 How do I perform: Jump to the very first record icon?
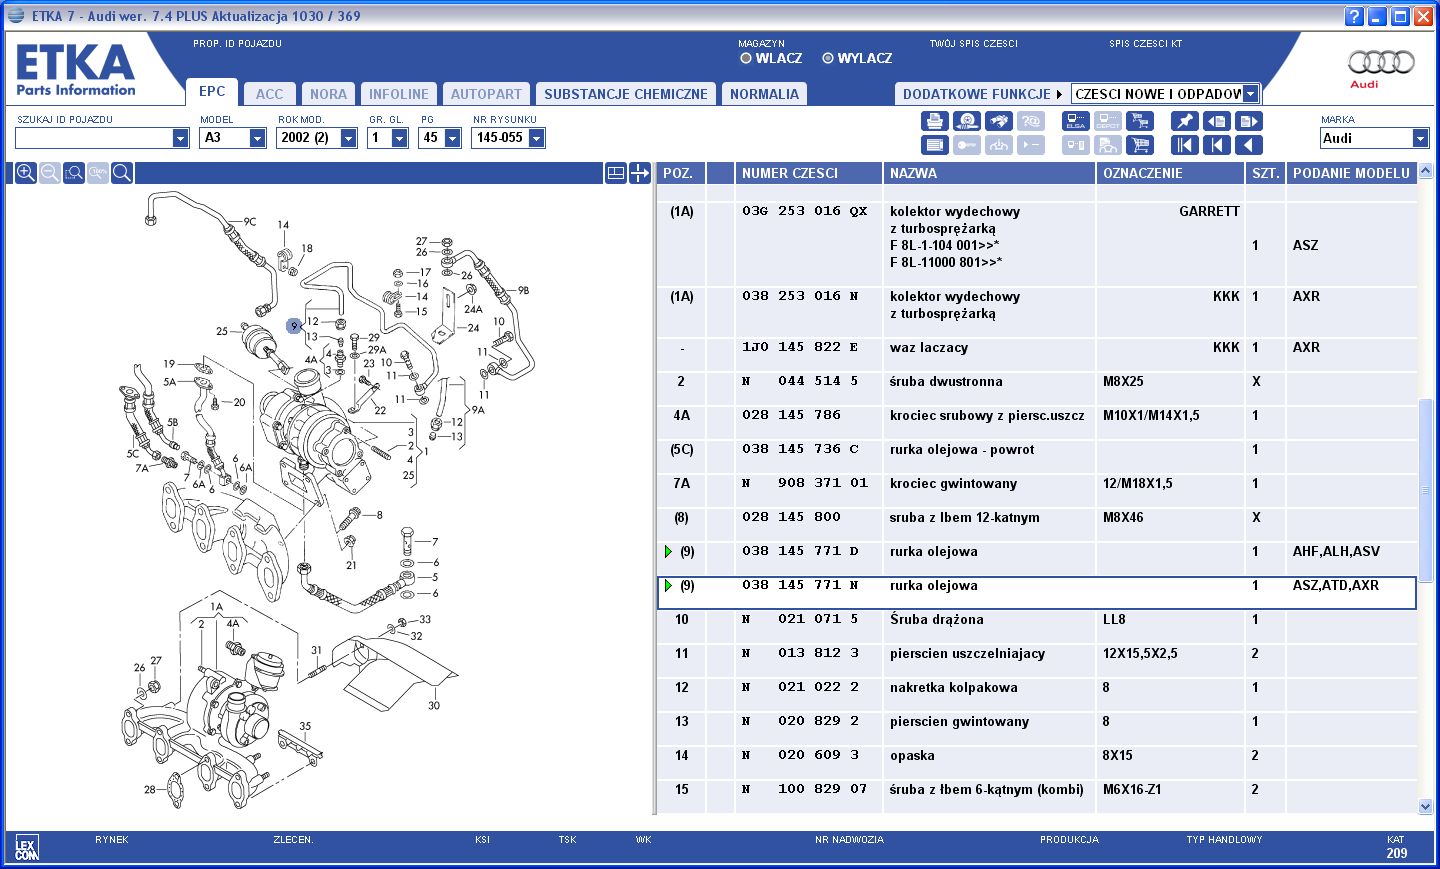(x=1184, y=145)
